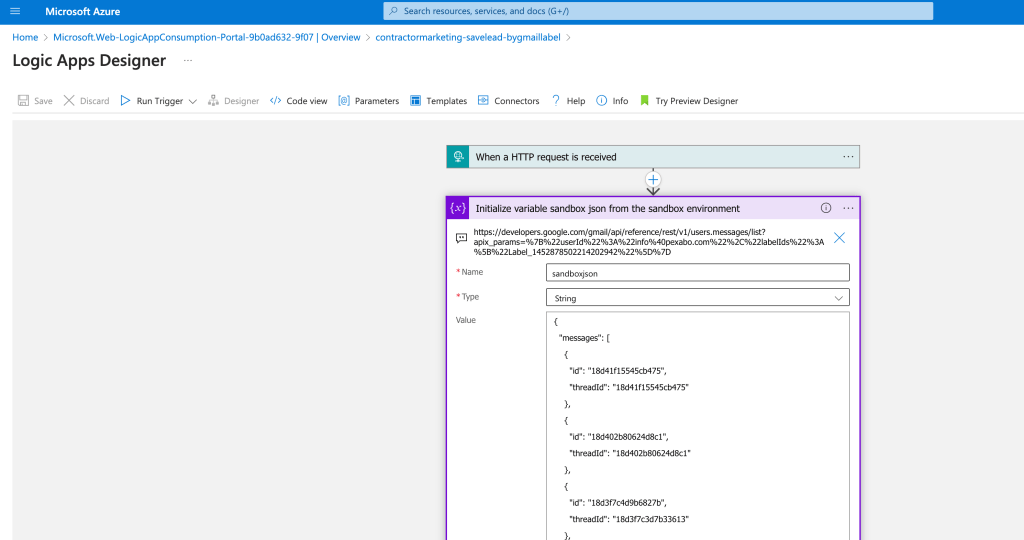This screenshot has width=1024, height=540.
Task: Switch to Designer view
Action: tap(234, 101)
